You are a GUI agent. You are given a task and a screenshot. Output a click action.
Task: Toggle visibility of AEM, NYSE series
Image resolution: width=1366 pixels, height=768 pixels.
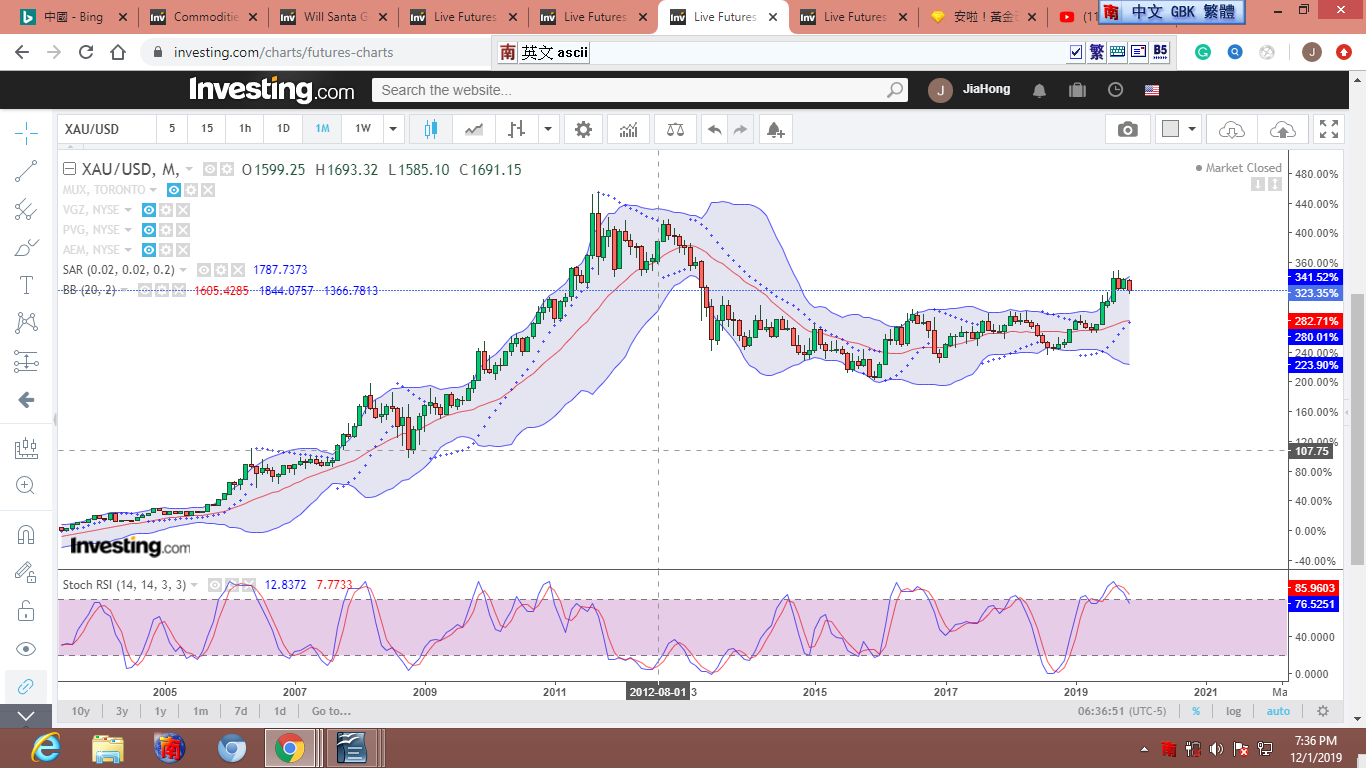coord(148,250)
